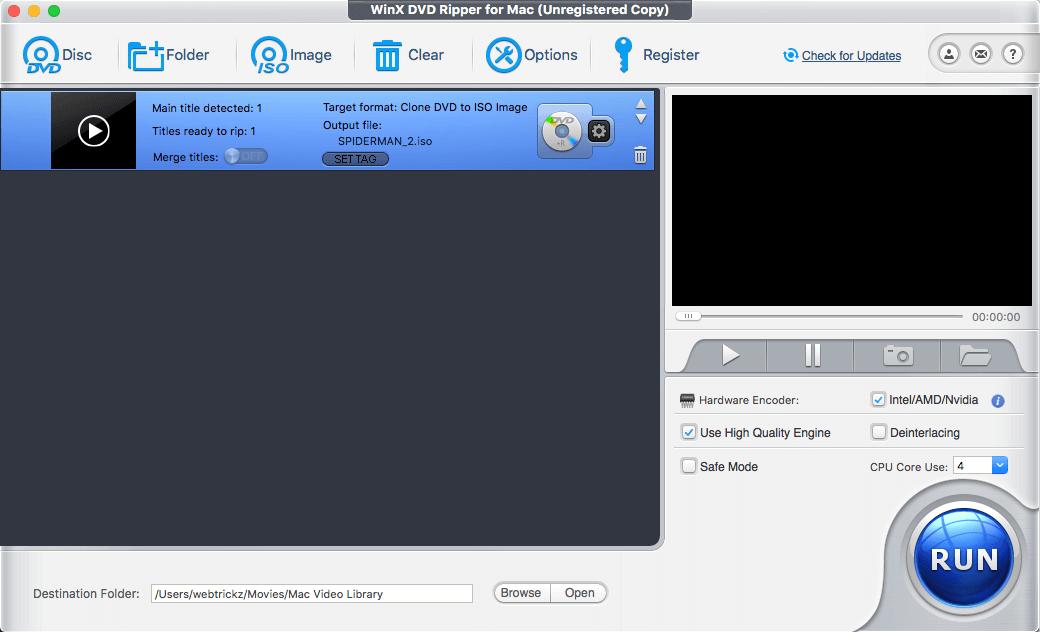Start preview with the Play button
Screen dimensions: 1040x632
point(730,355)
